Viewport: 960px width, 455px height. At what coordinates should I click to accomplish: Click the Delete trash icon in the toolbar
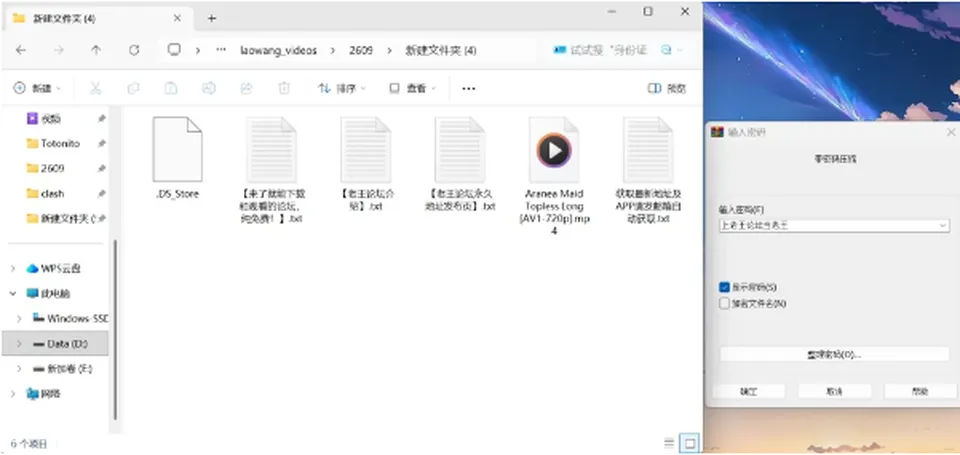[x=284, y=88]
